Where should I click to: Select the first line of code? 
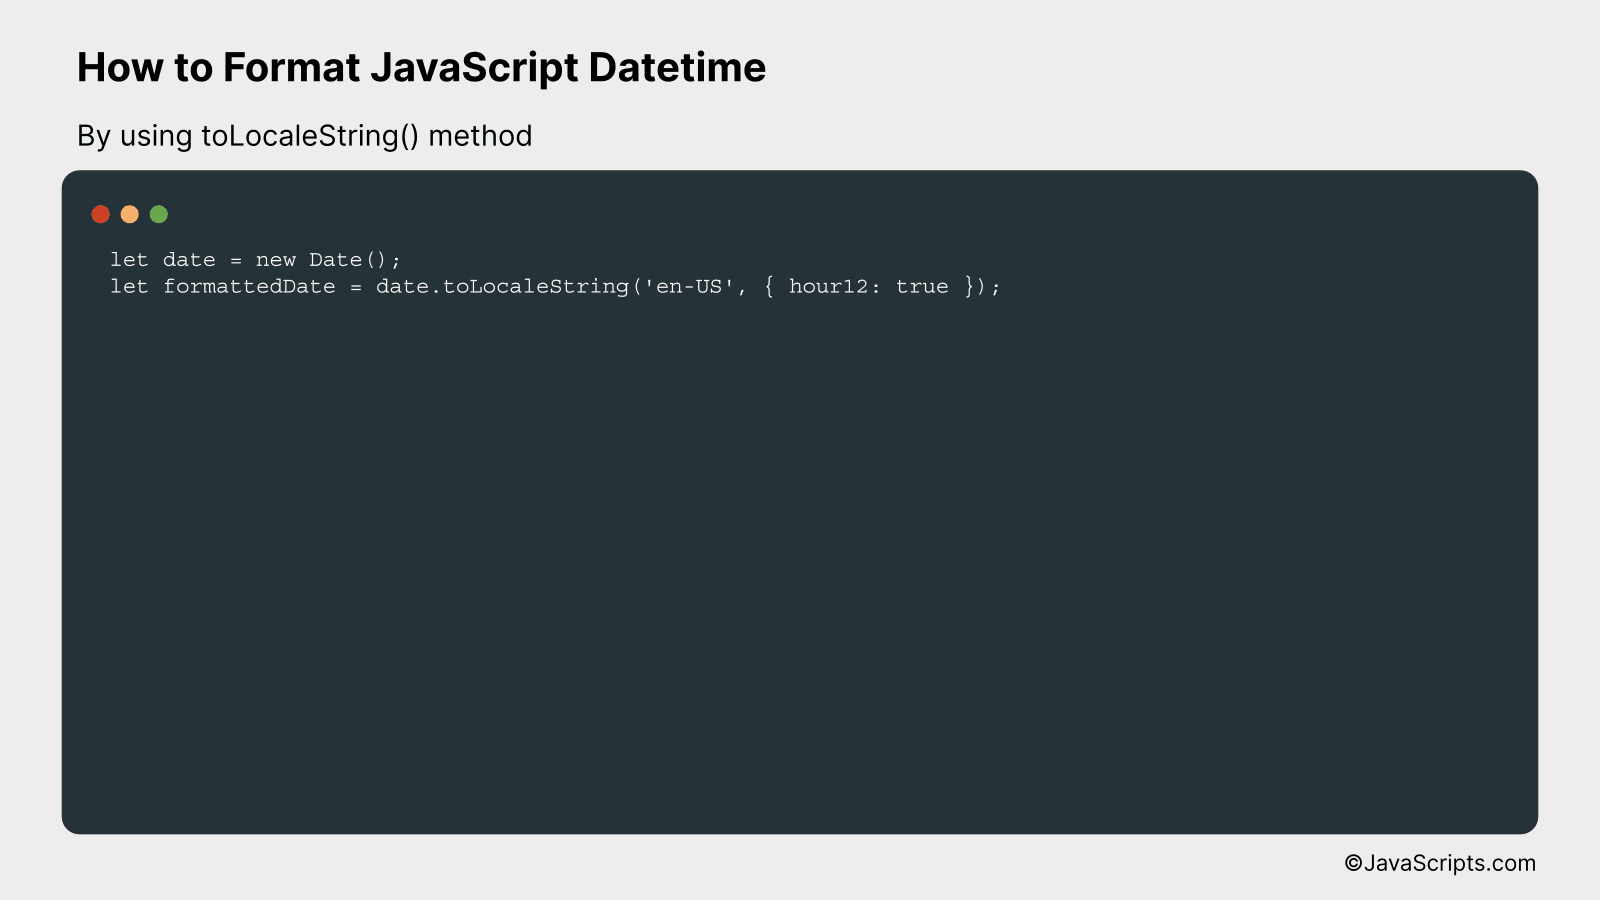[x=255, y=259]
